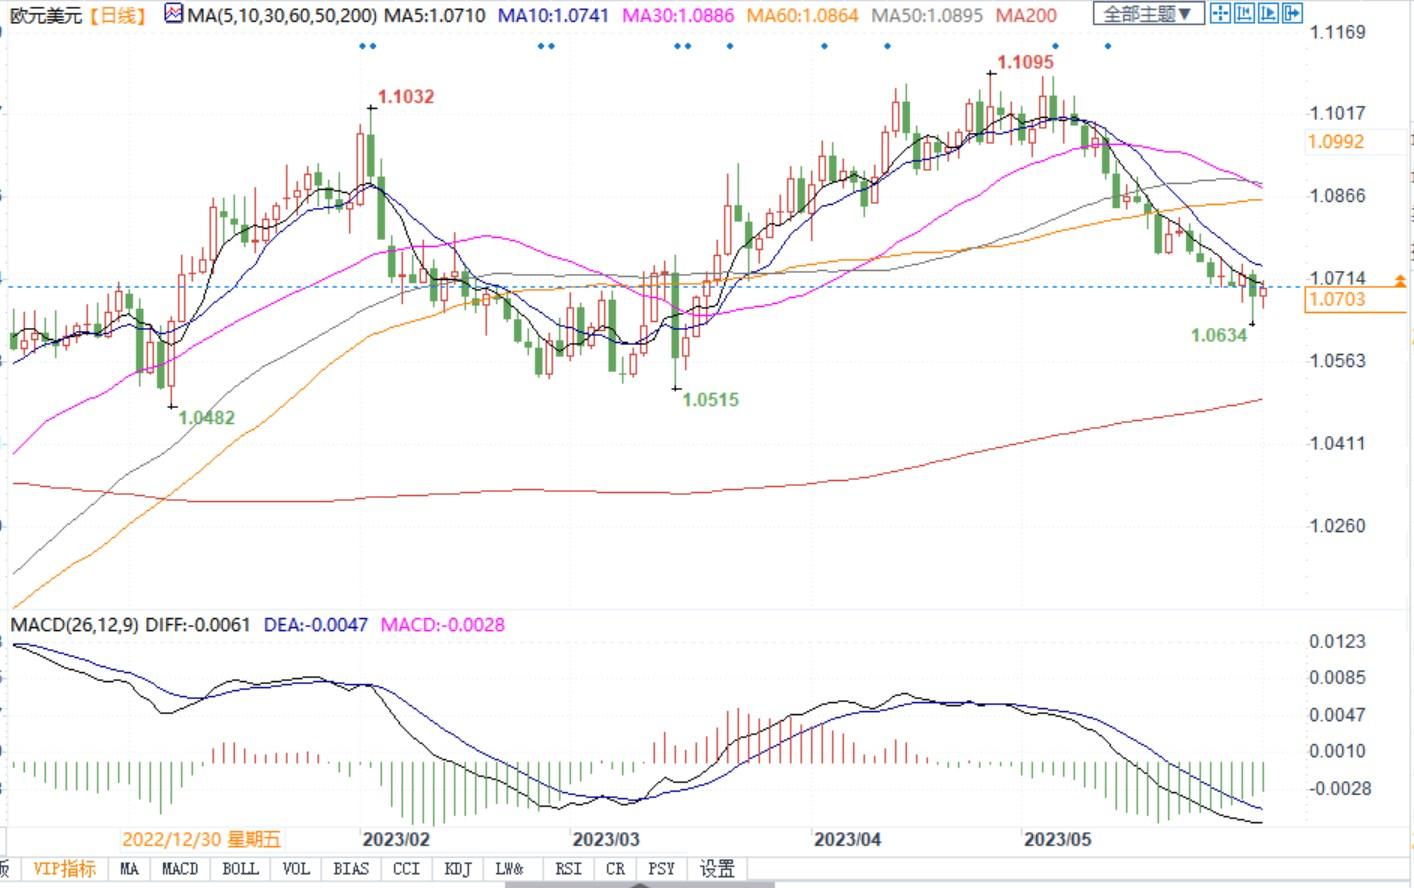Click the 1.1095 peak price label
1414x888 pixels.
(x=1026, y=62)
